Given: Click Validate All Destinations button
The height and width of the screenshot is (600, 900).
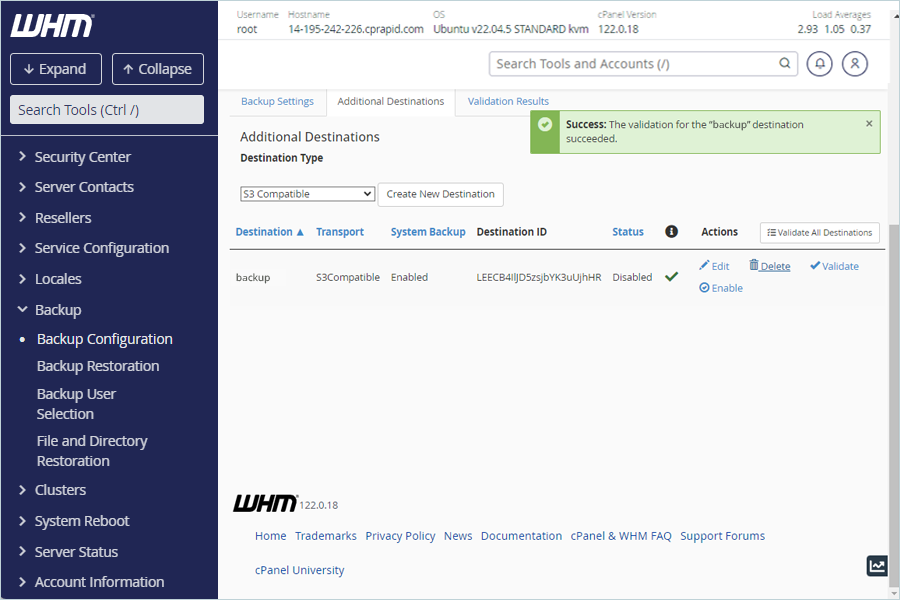Looking at the screenshot, I should tap(820, 233).
